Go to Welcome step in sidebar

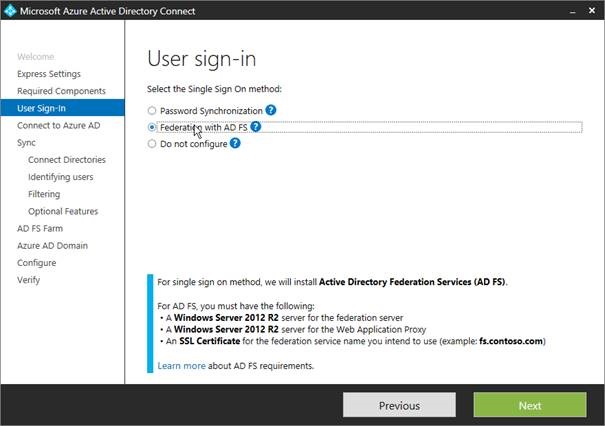[x=35, y=57]
